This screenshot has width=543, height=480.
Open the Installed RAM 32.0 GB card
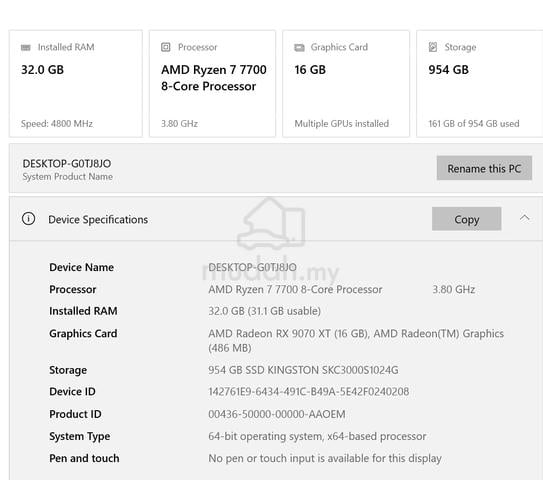click(76, 84)
